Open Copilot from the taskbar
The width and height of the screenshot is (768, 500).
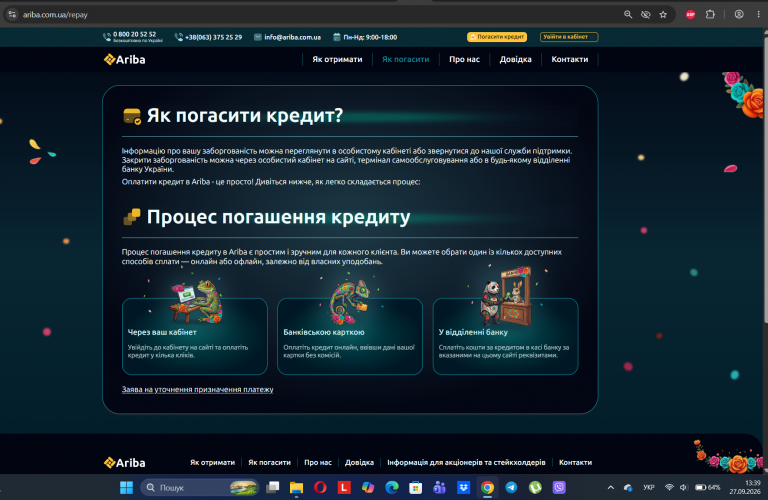pos(368,488)
